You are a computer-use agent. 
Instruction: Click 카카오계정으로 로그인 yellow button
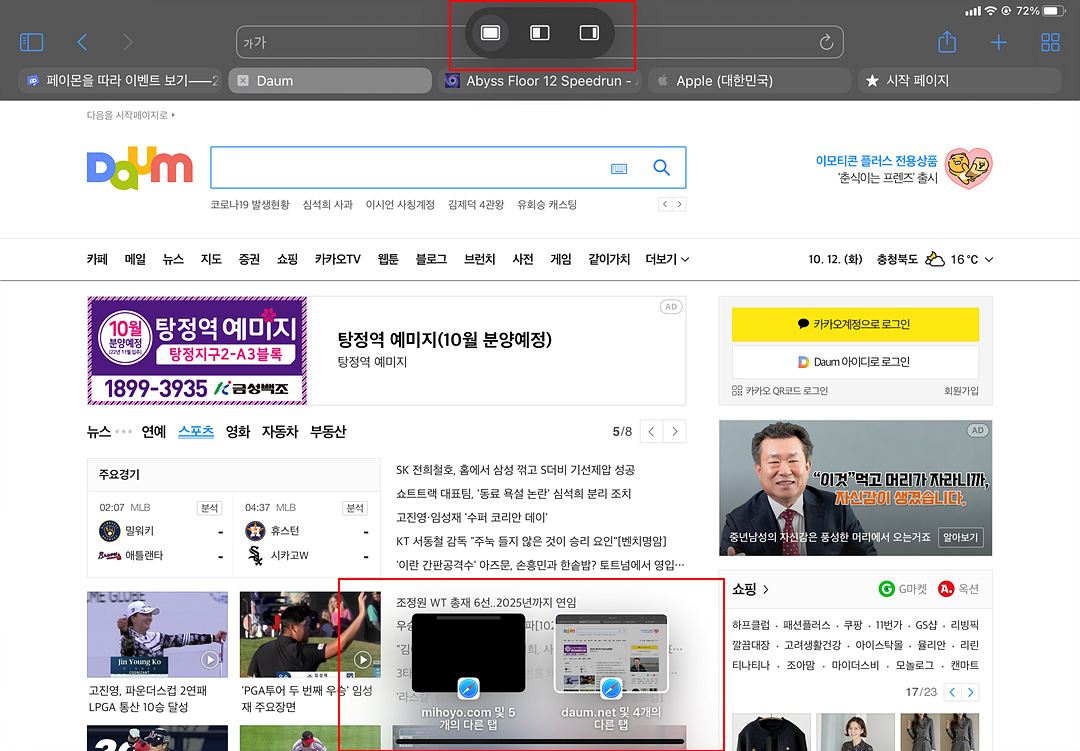click(x=855, y=324)
